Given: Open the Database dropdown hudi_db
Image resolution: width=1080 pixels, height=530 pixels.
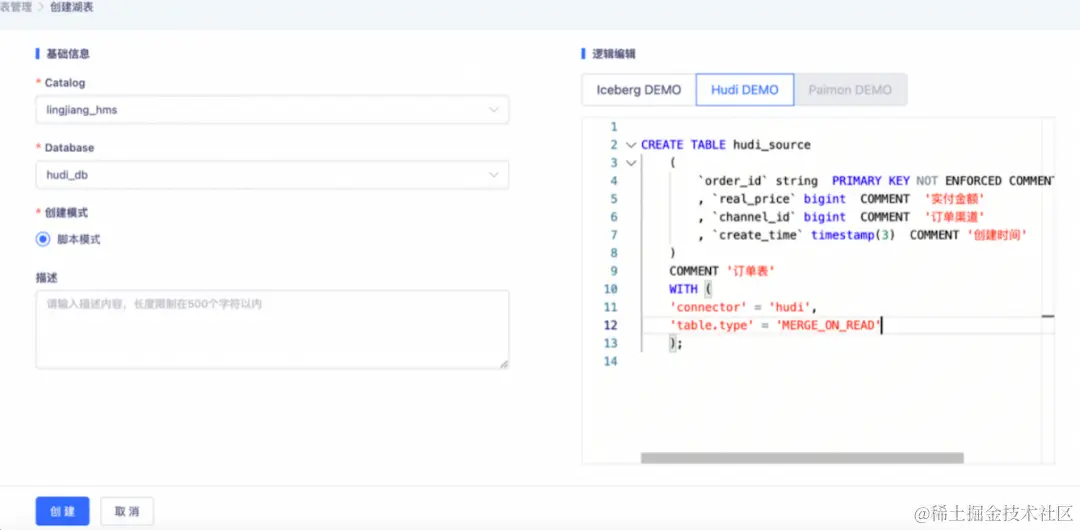Looking at the screenshot, I should click(x=272, y=175).
